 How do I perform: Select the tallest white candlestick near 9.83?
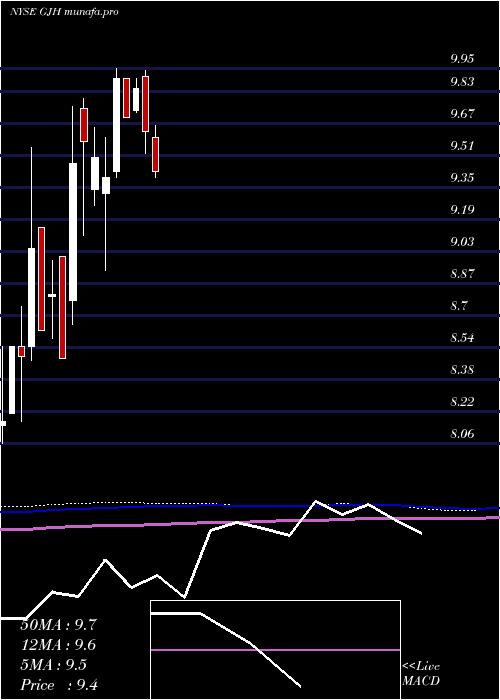point(117,125)
